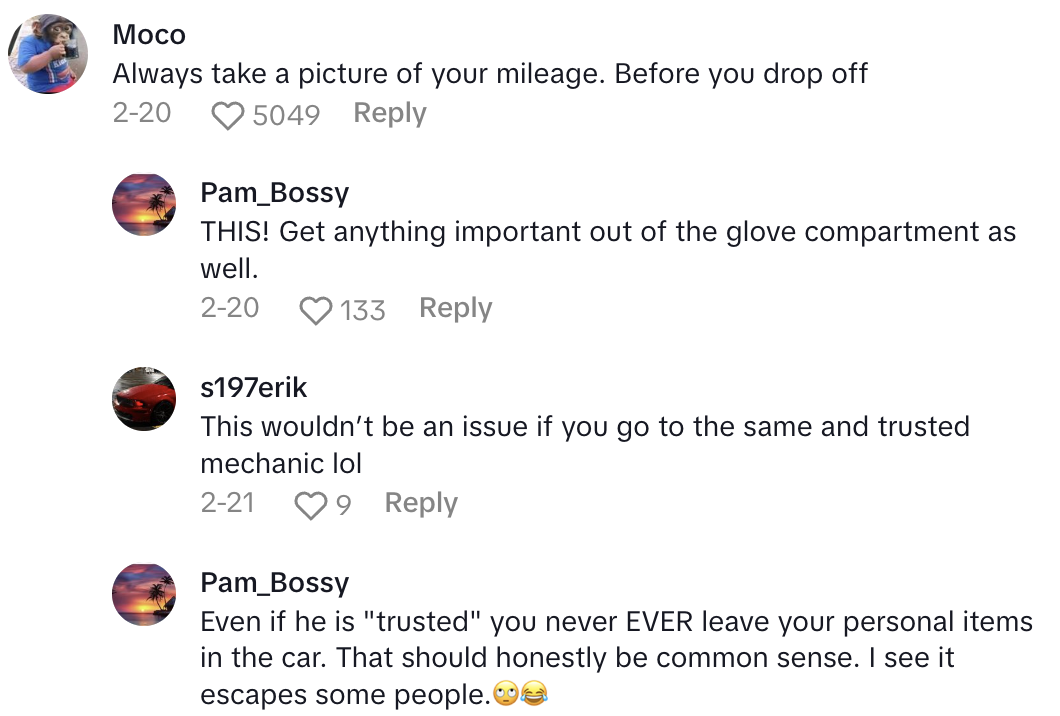Image resolution: width=1060 pixels, height=716 pixels.
Task: Click the Pam_Bossy username above the "THIS!" comment
Action: pyautogui.click(x=274, y=192)
